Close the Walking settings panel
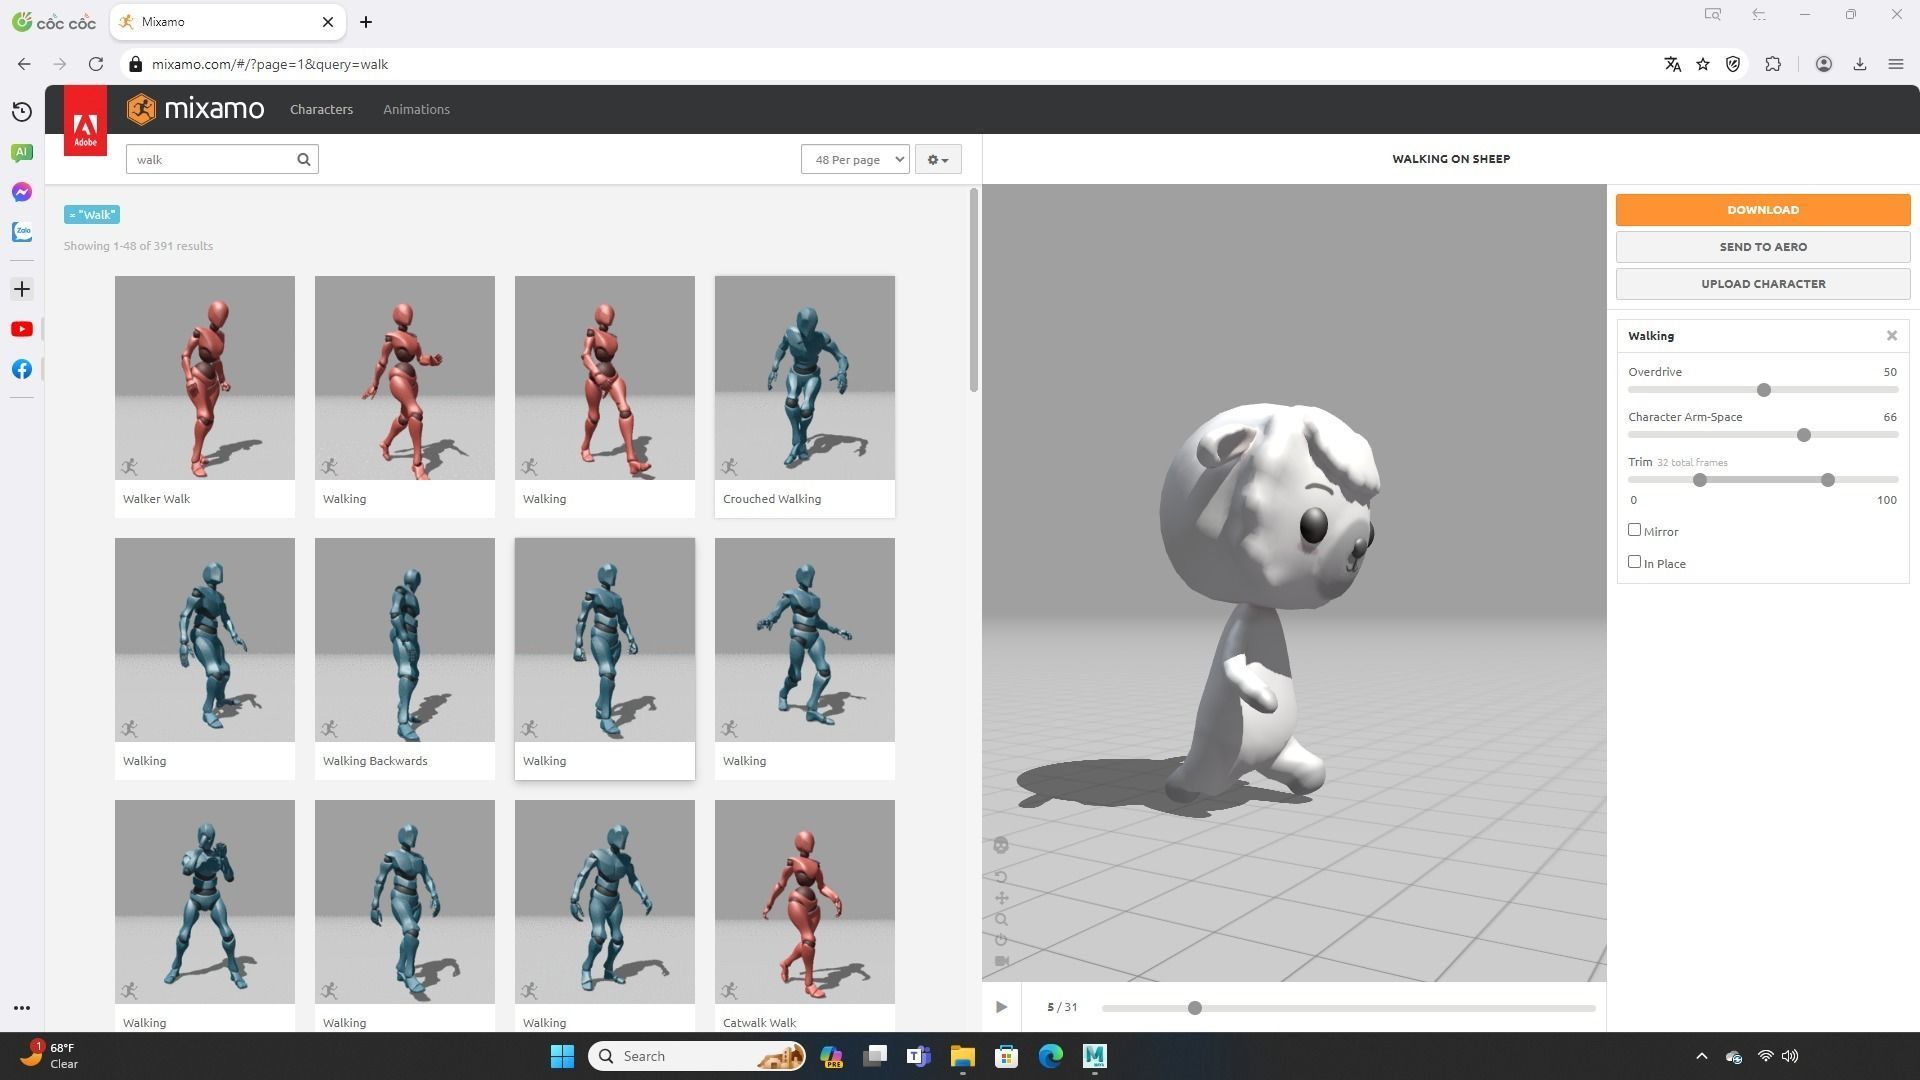 click(x=1891, y=336)
